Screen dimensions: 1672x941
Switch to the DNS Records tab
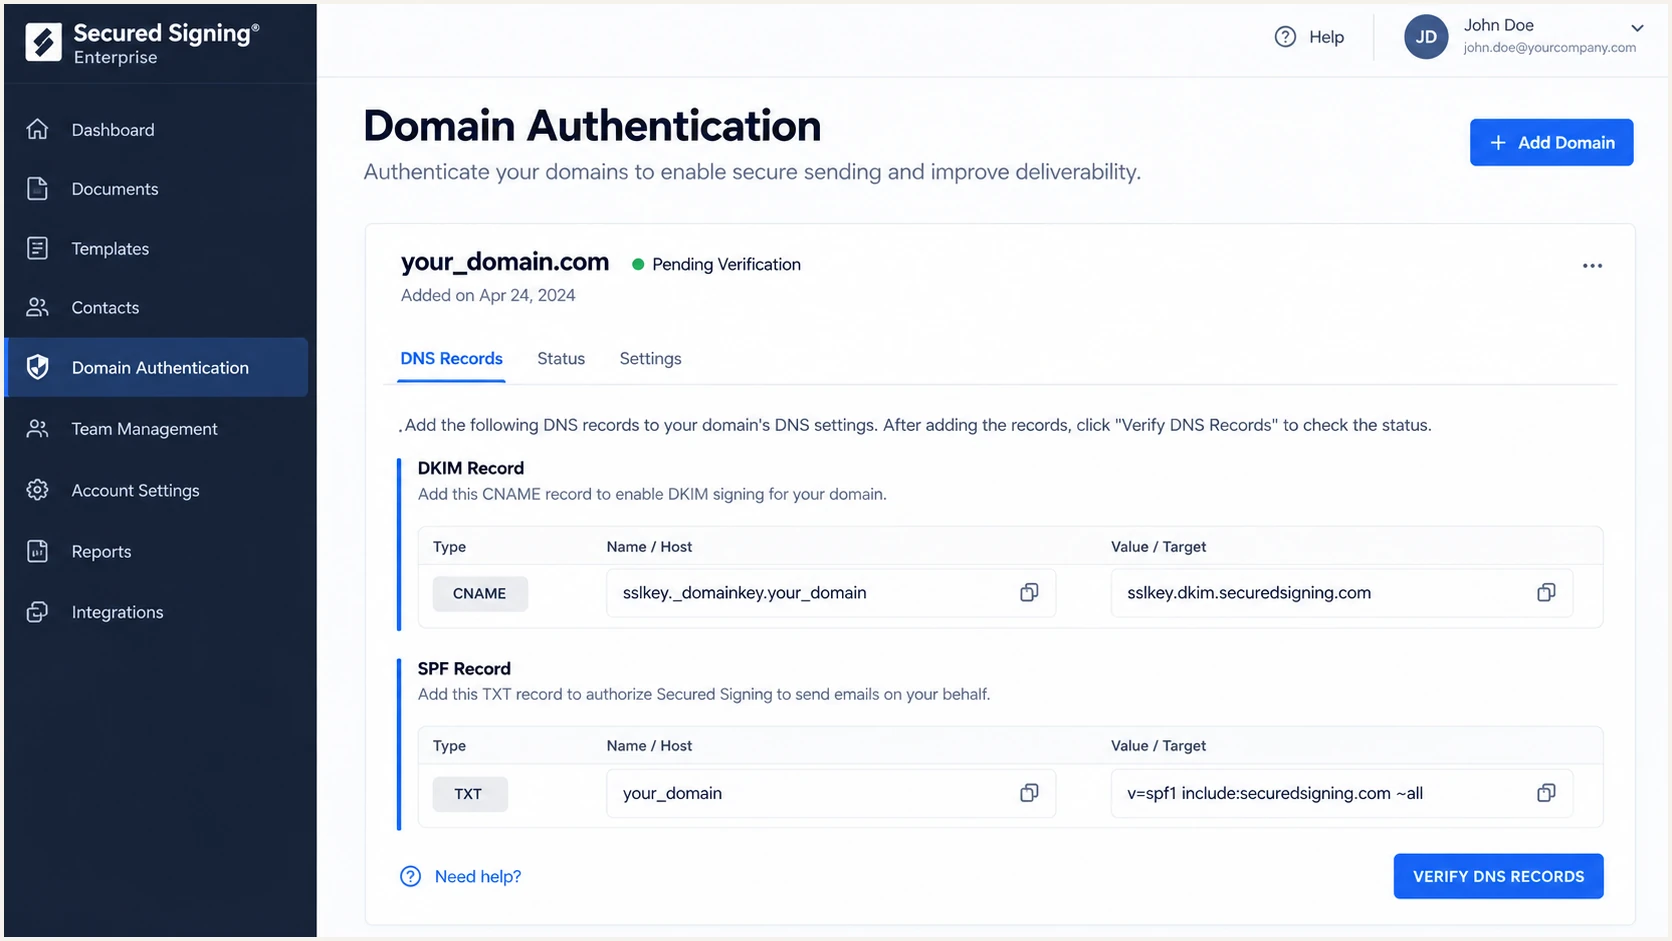[x=451, y=359]
